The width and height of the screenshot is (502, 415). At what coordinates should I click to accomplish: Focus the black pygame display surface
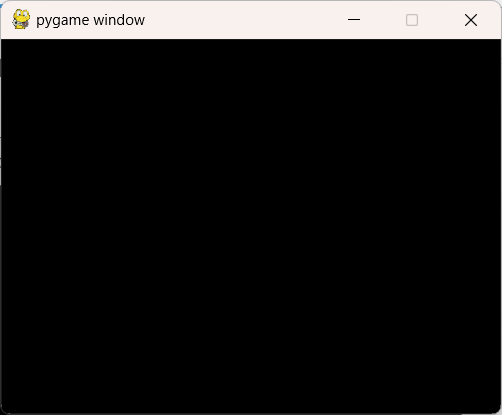click(251, 226)
